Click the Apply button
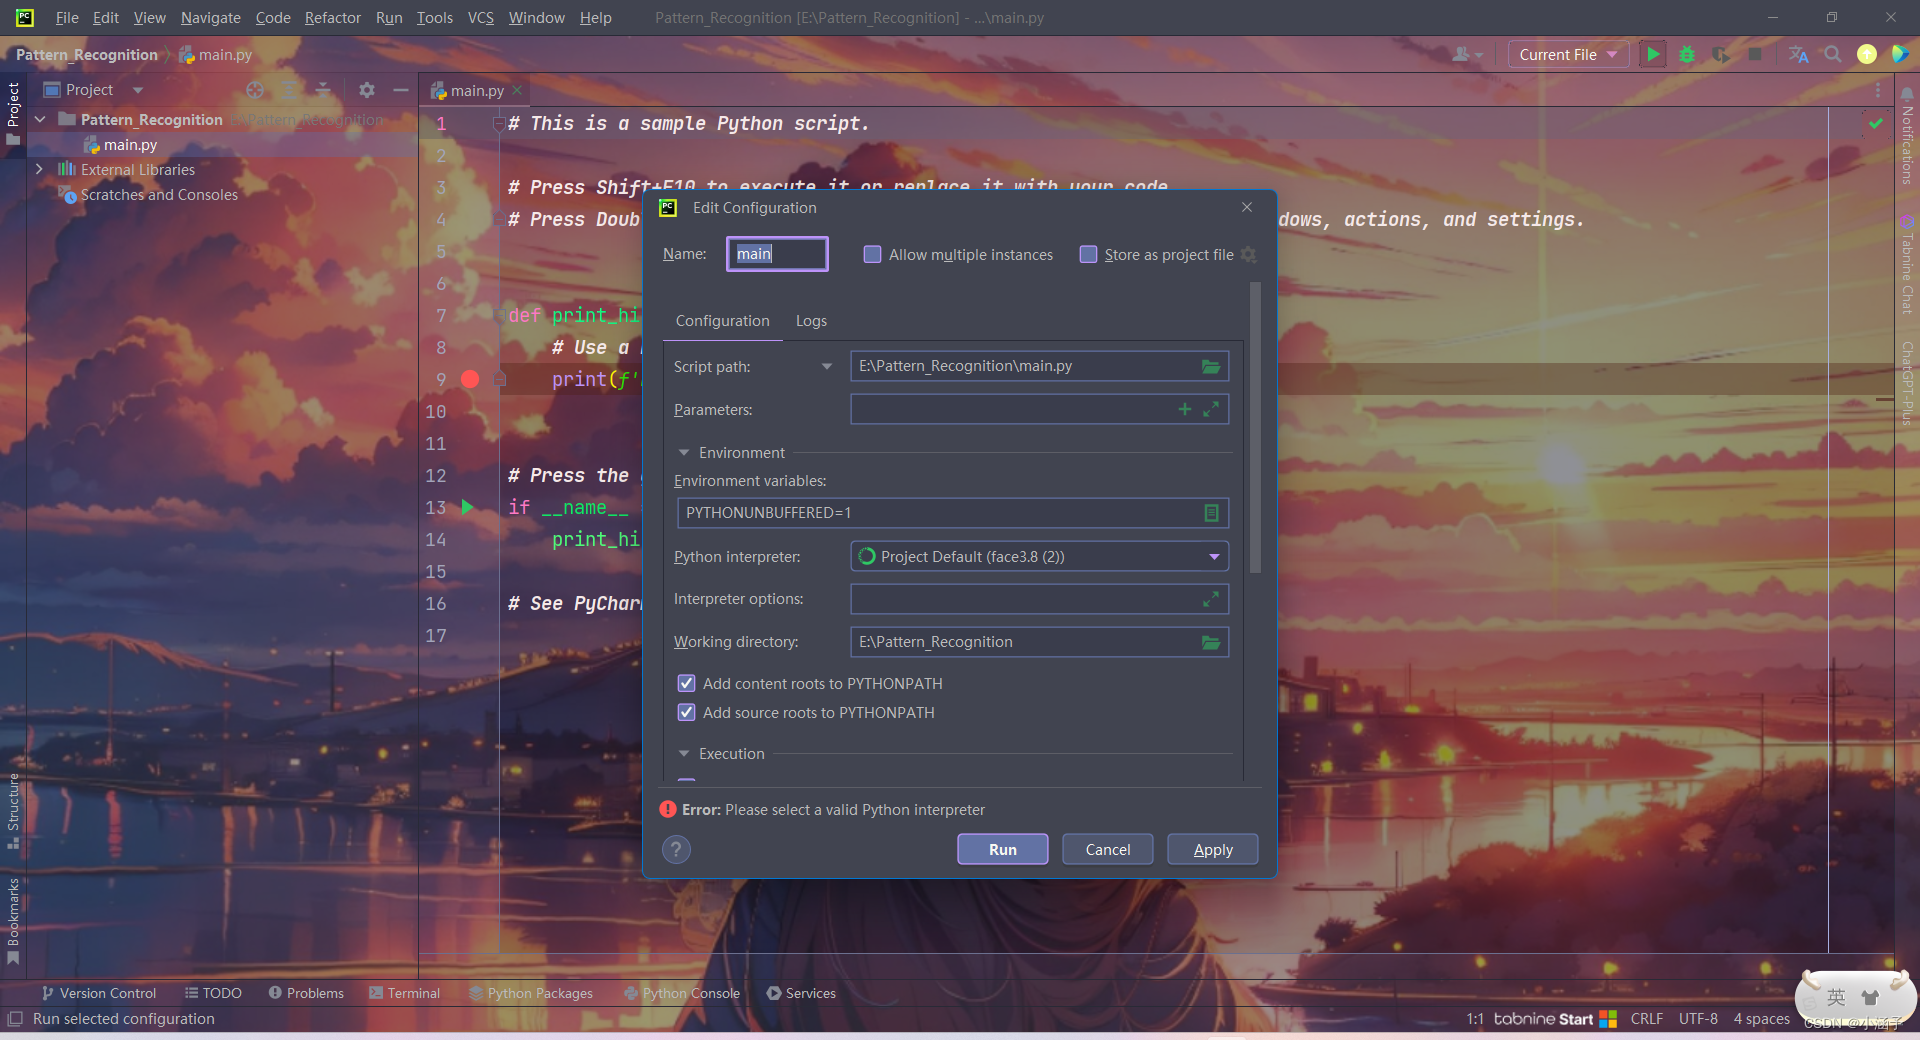 click(x=1212, y=849)
